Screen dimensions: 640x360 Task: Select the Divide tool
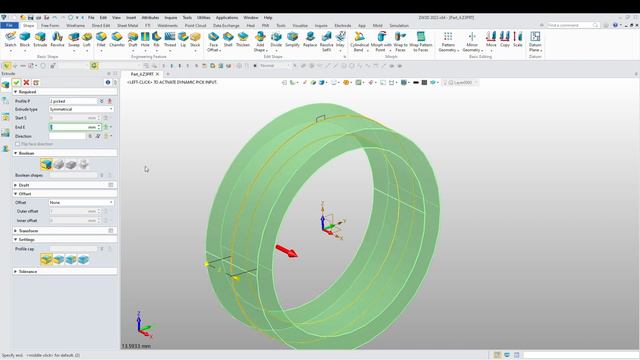(276, 40)
